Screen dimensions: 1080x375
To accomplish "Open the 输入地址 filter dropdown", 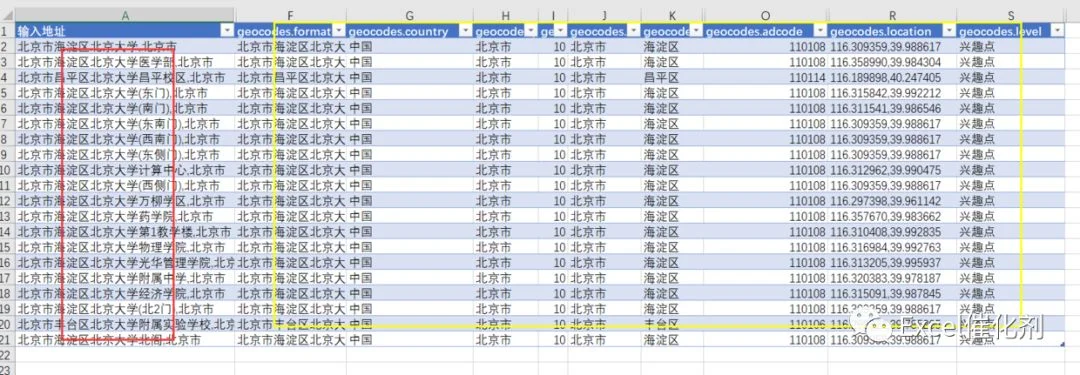I will click(x=227, y=32).
